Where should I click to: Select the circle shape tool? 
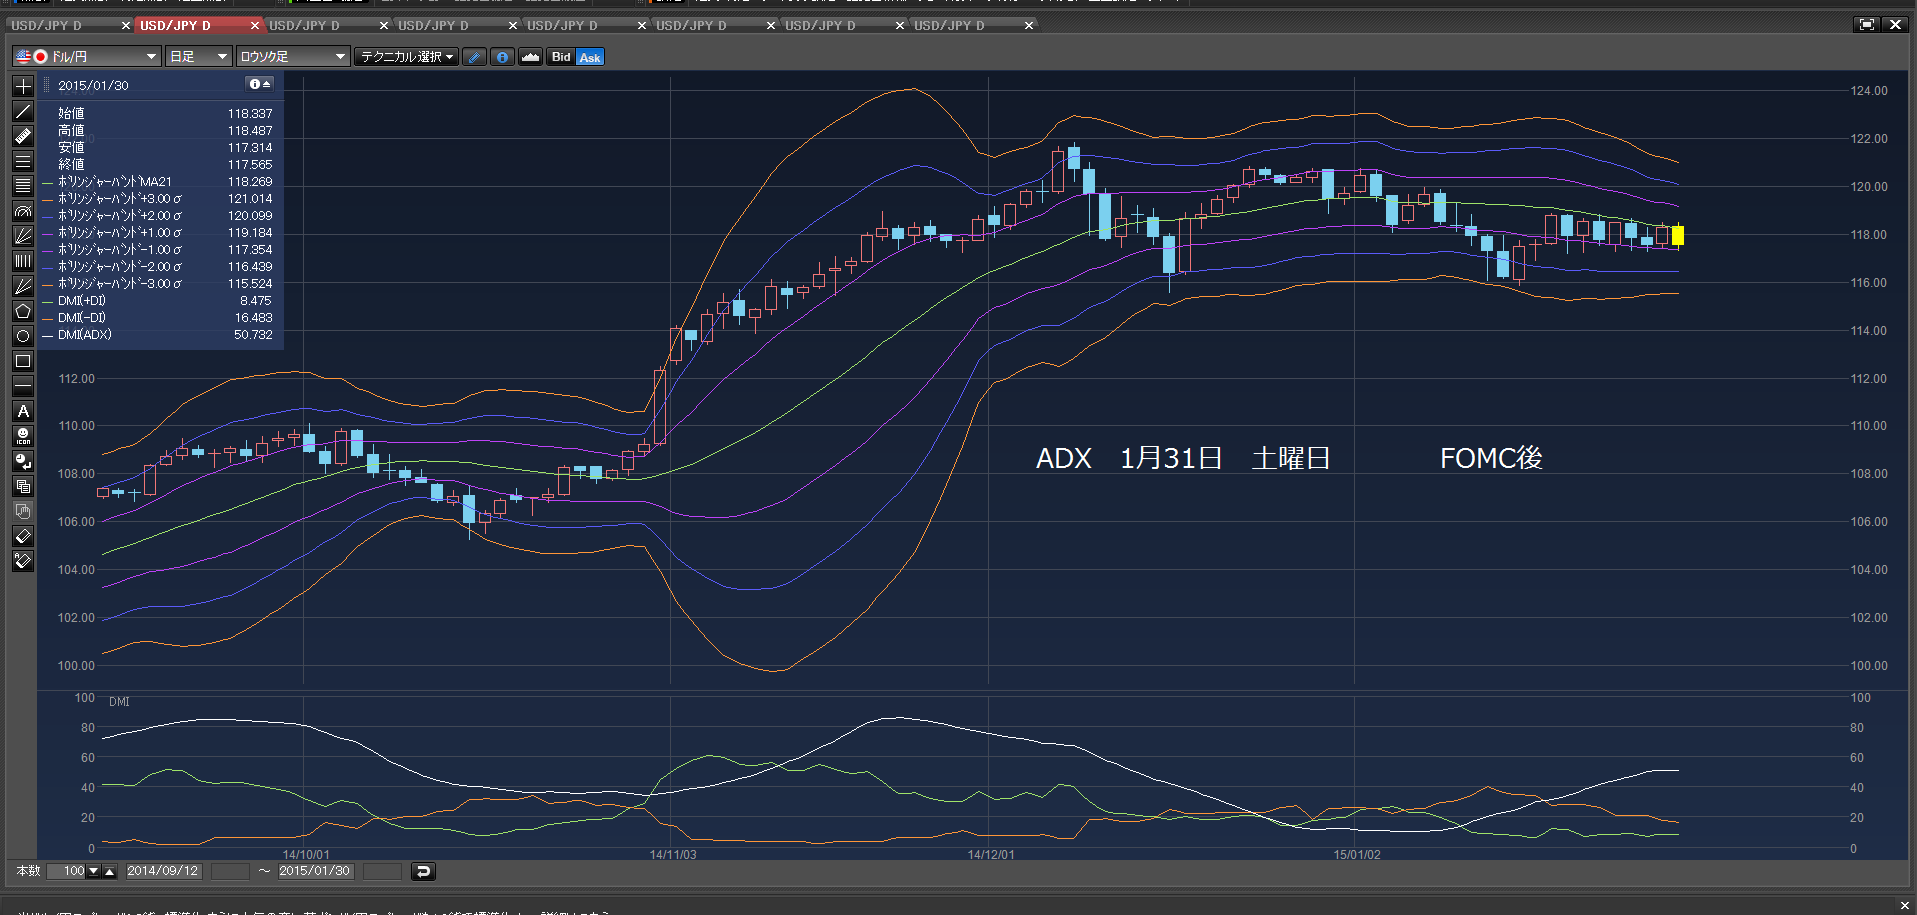click(x=23, y=336)
